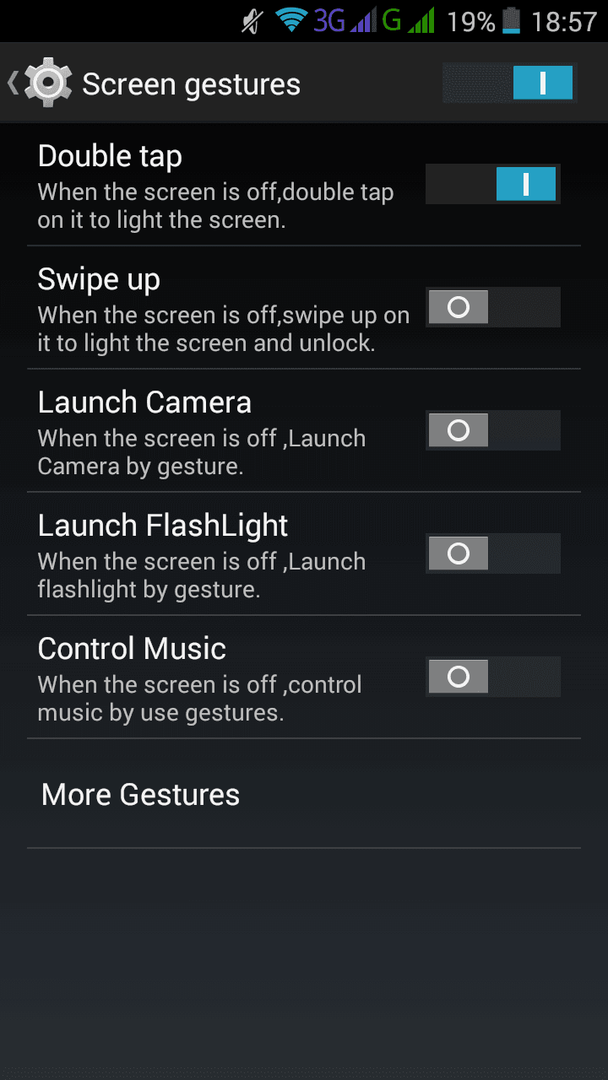The image size is (608, 1080).
Task: Turn off the Screen gestures master switch
Action: [508, 83]
